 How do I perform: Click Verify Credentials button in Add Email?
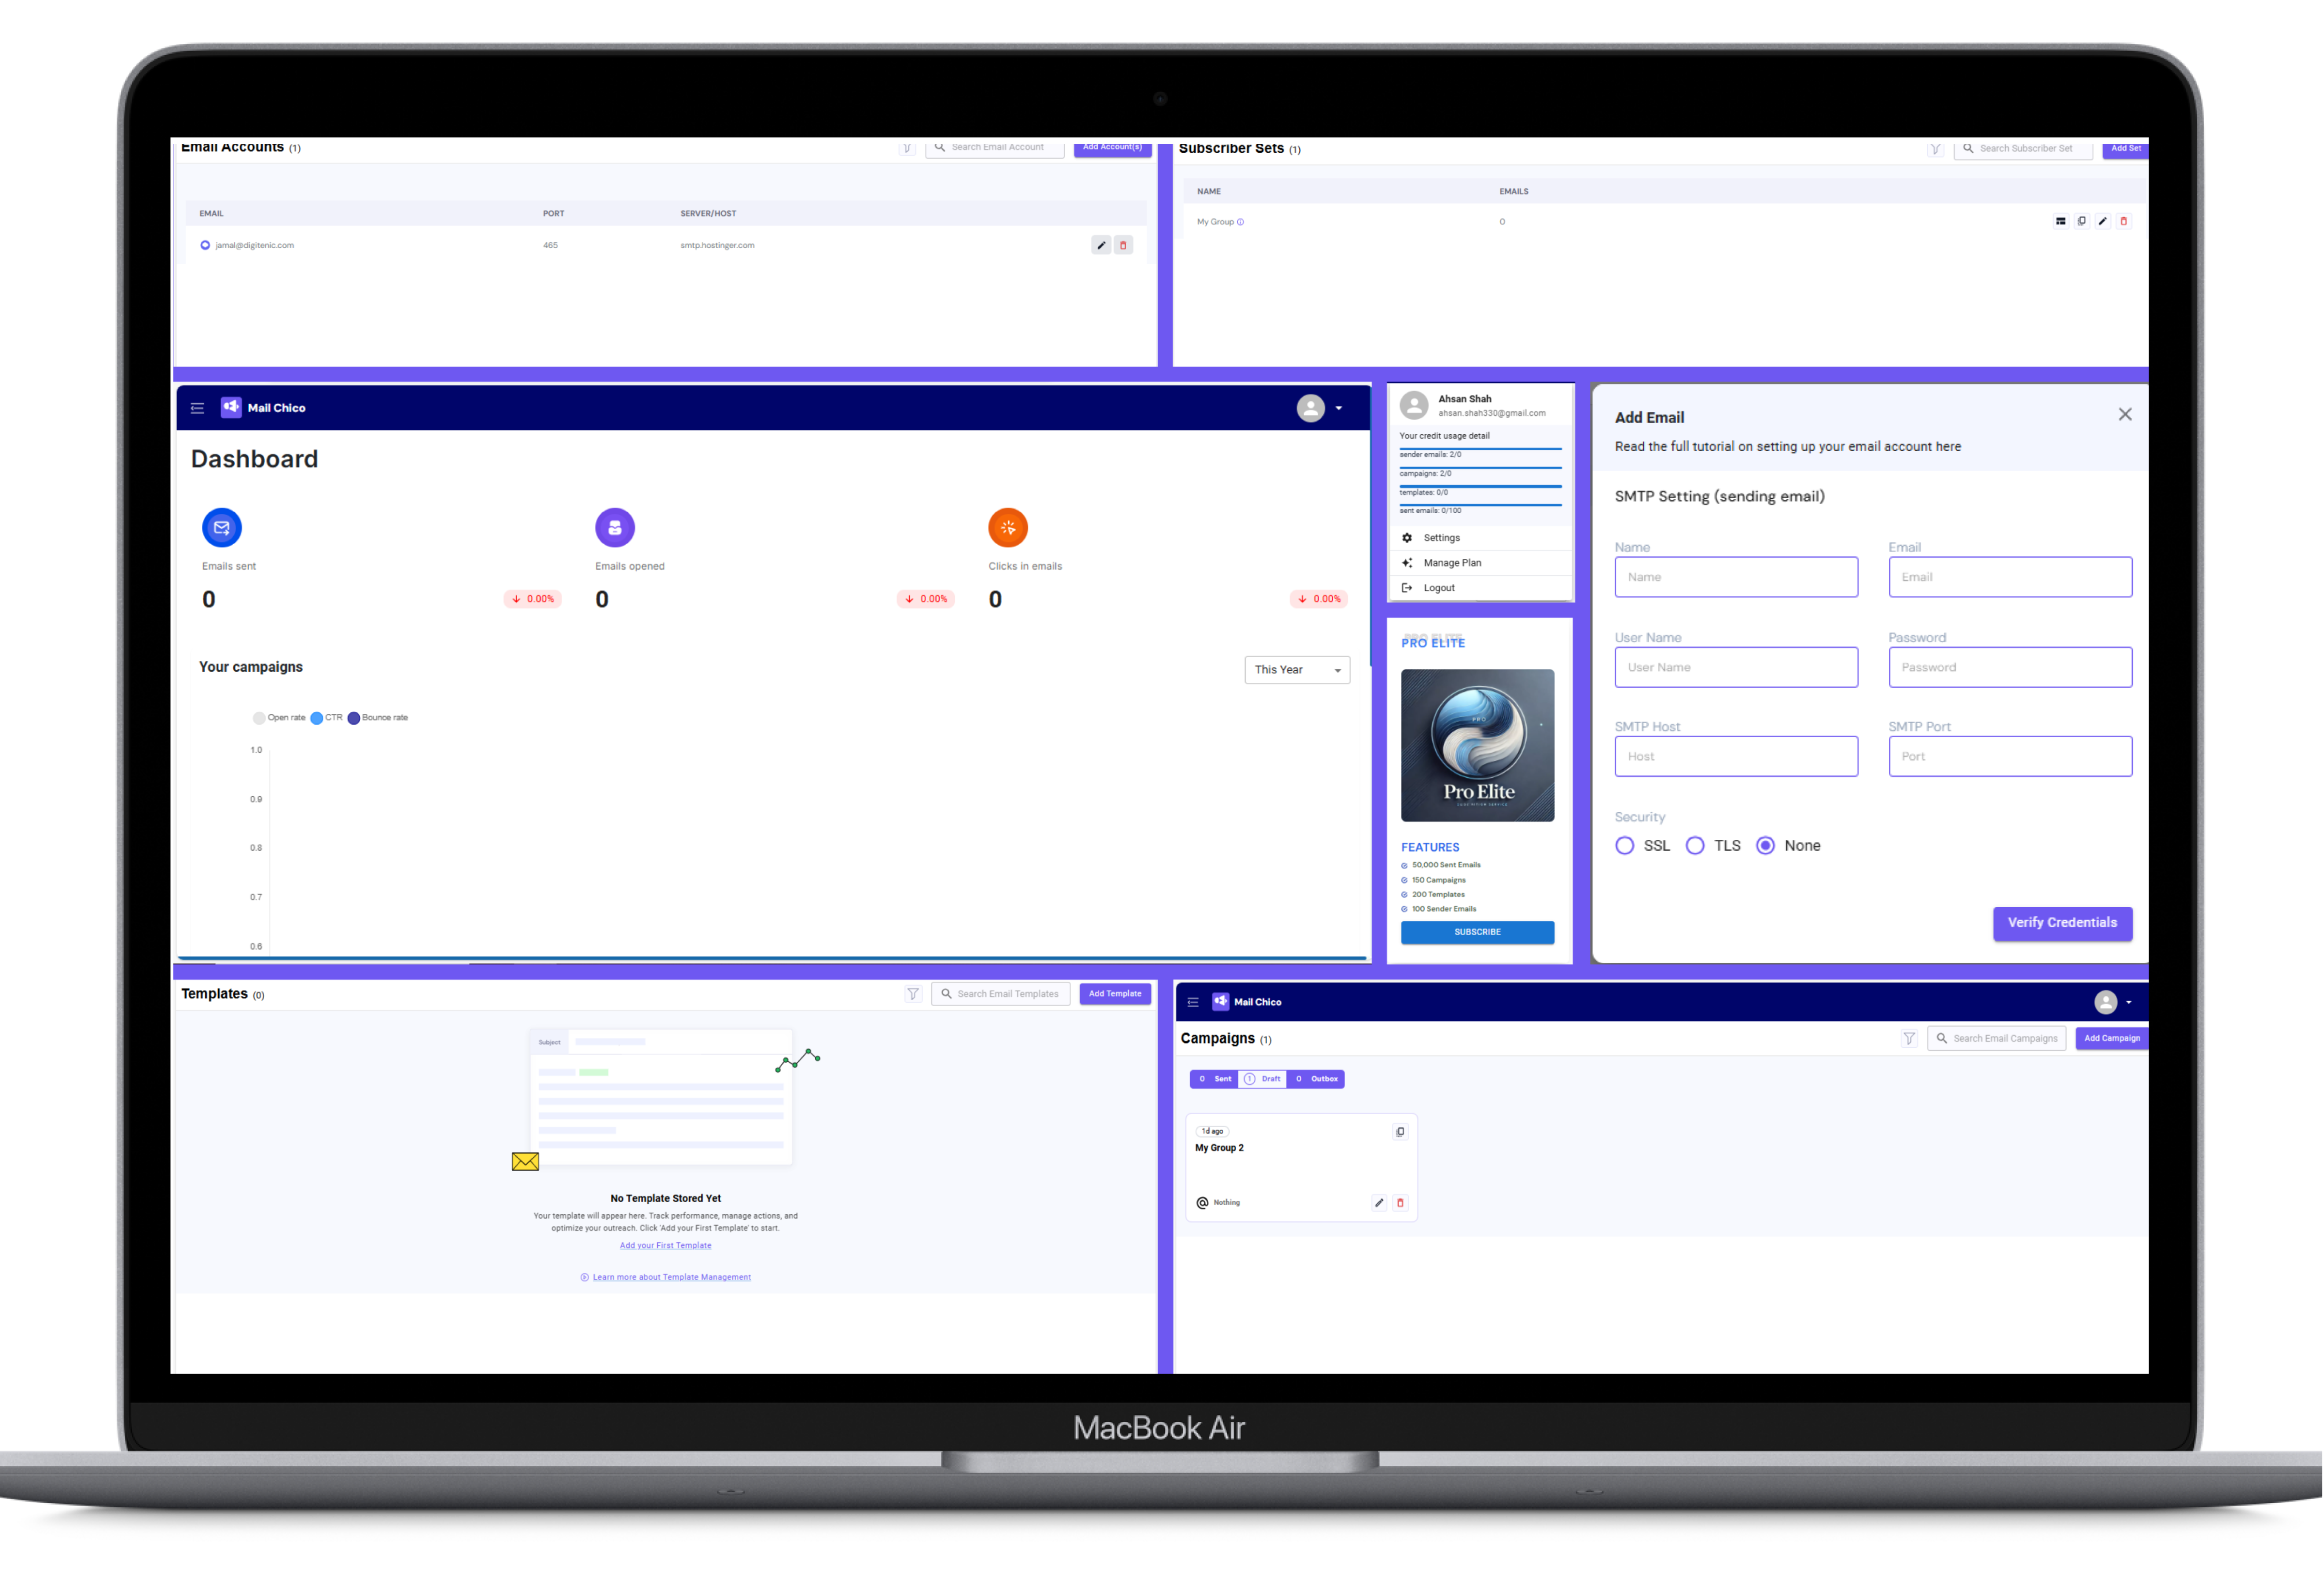coord(2059,922)
